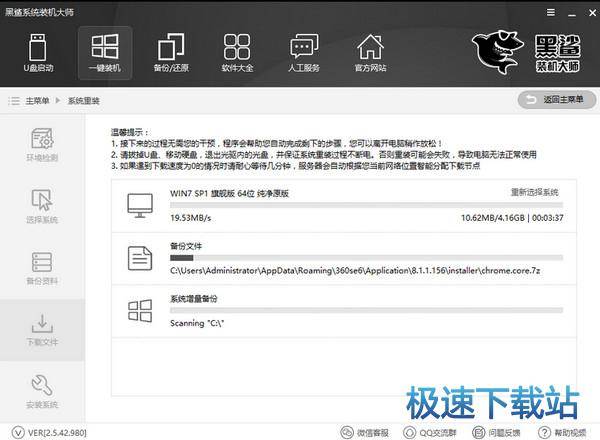Image resolution: width=600 pixels, height=440 pixels.
Task: Click the 重新选择系统 link
Action: [535, 192]
